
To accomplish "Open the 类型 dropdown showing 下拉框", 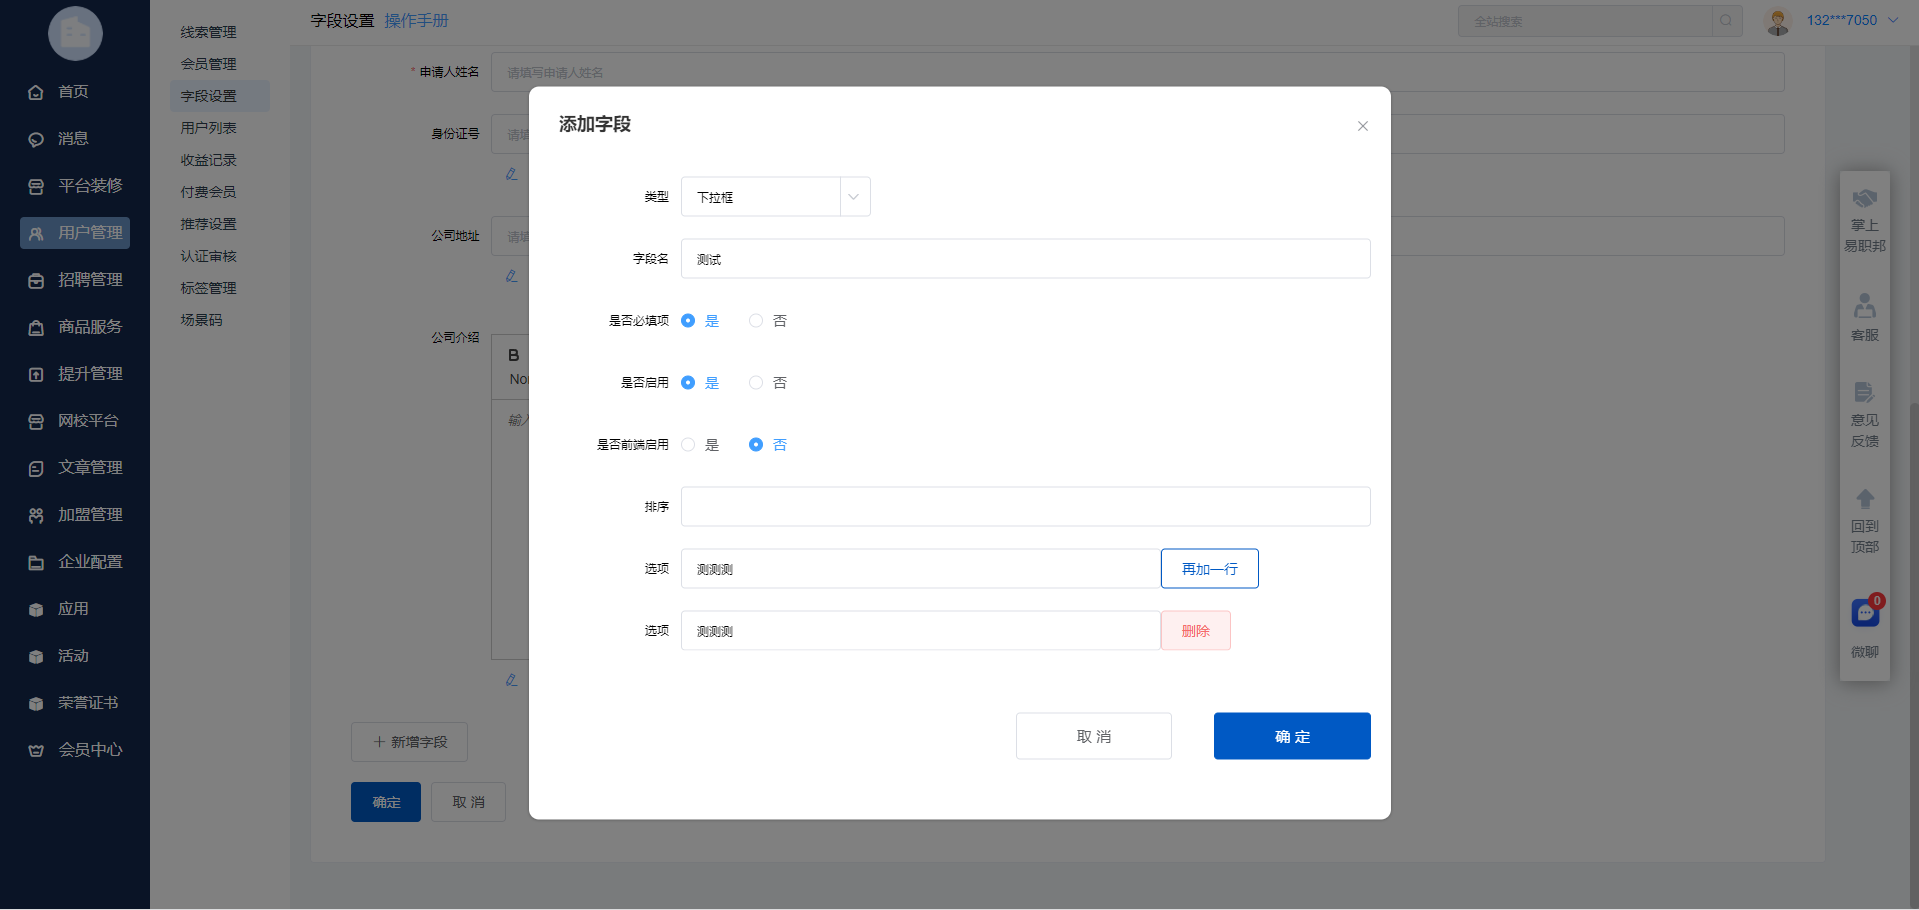I will [x=775, y=197].
